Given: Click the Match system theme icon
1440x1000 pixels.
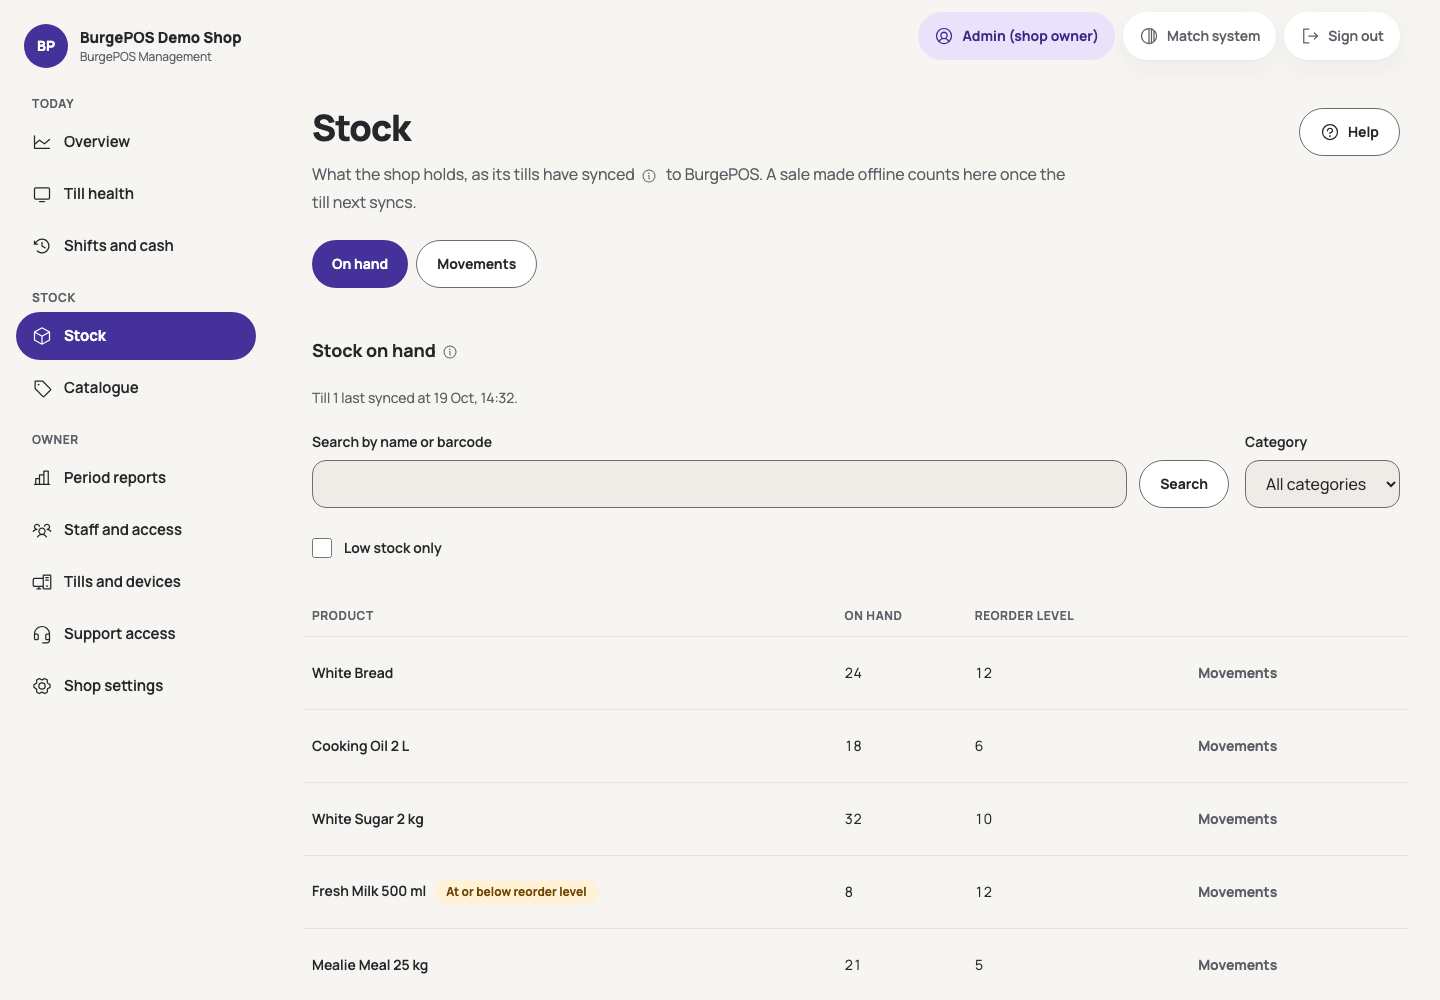Looking at the screenshot, I should coord(1149,36).
